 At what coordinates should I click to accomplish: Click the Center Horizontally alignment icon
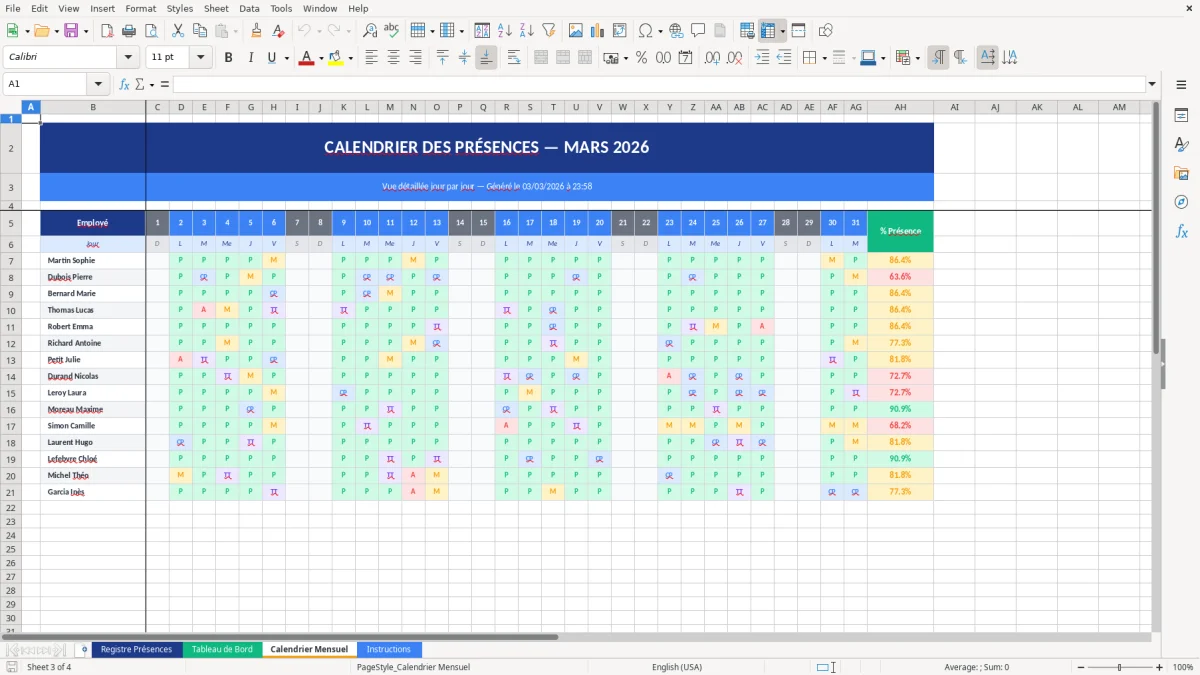coord(393,58)
